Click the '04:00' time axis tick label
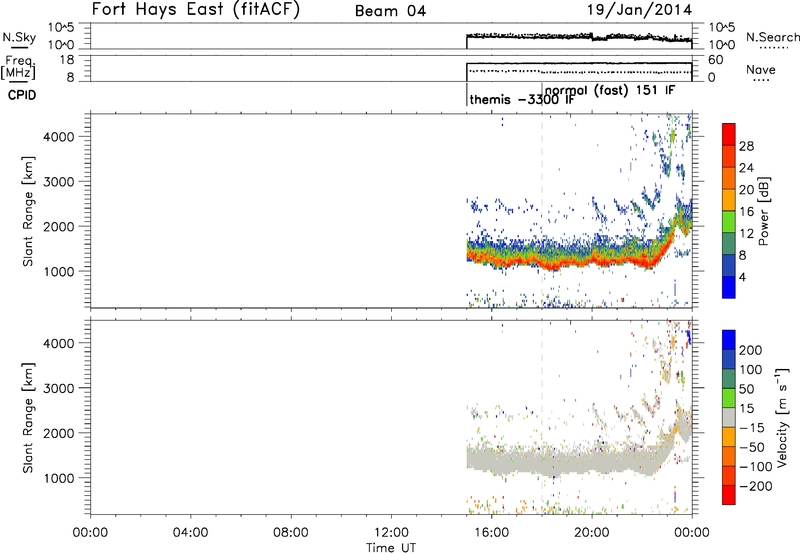 coord(191,533)
